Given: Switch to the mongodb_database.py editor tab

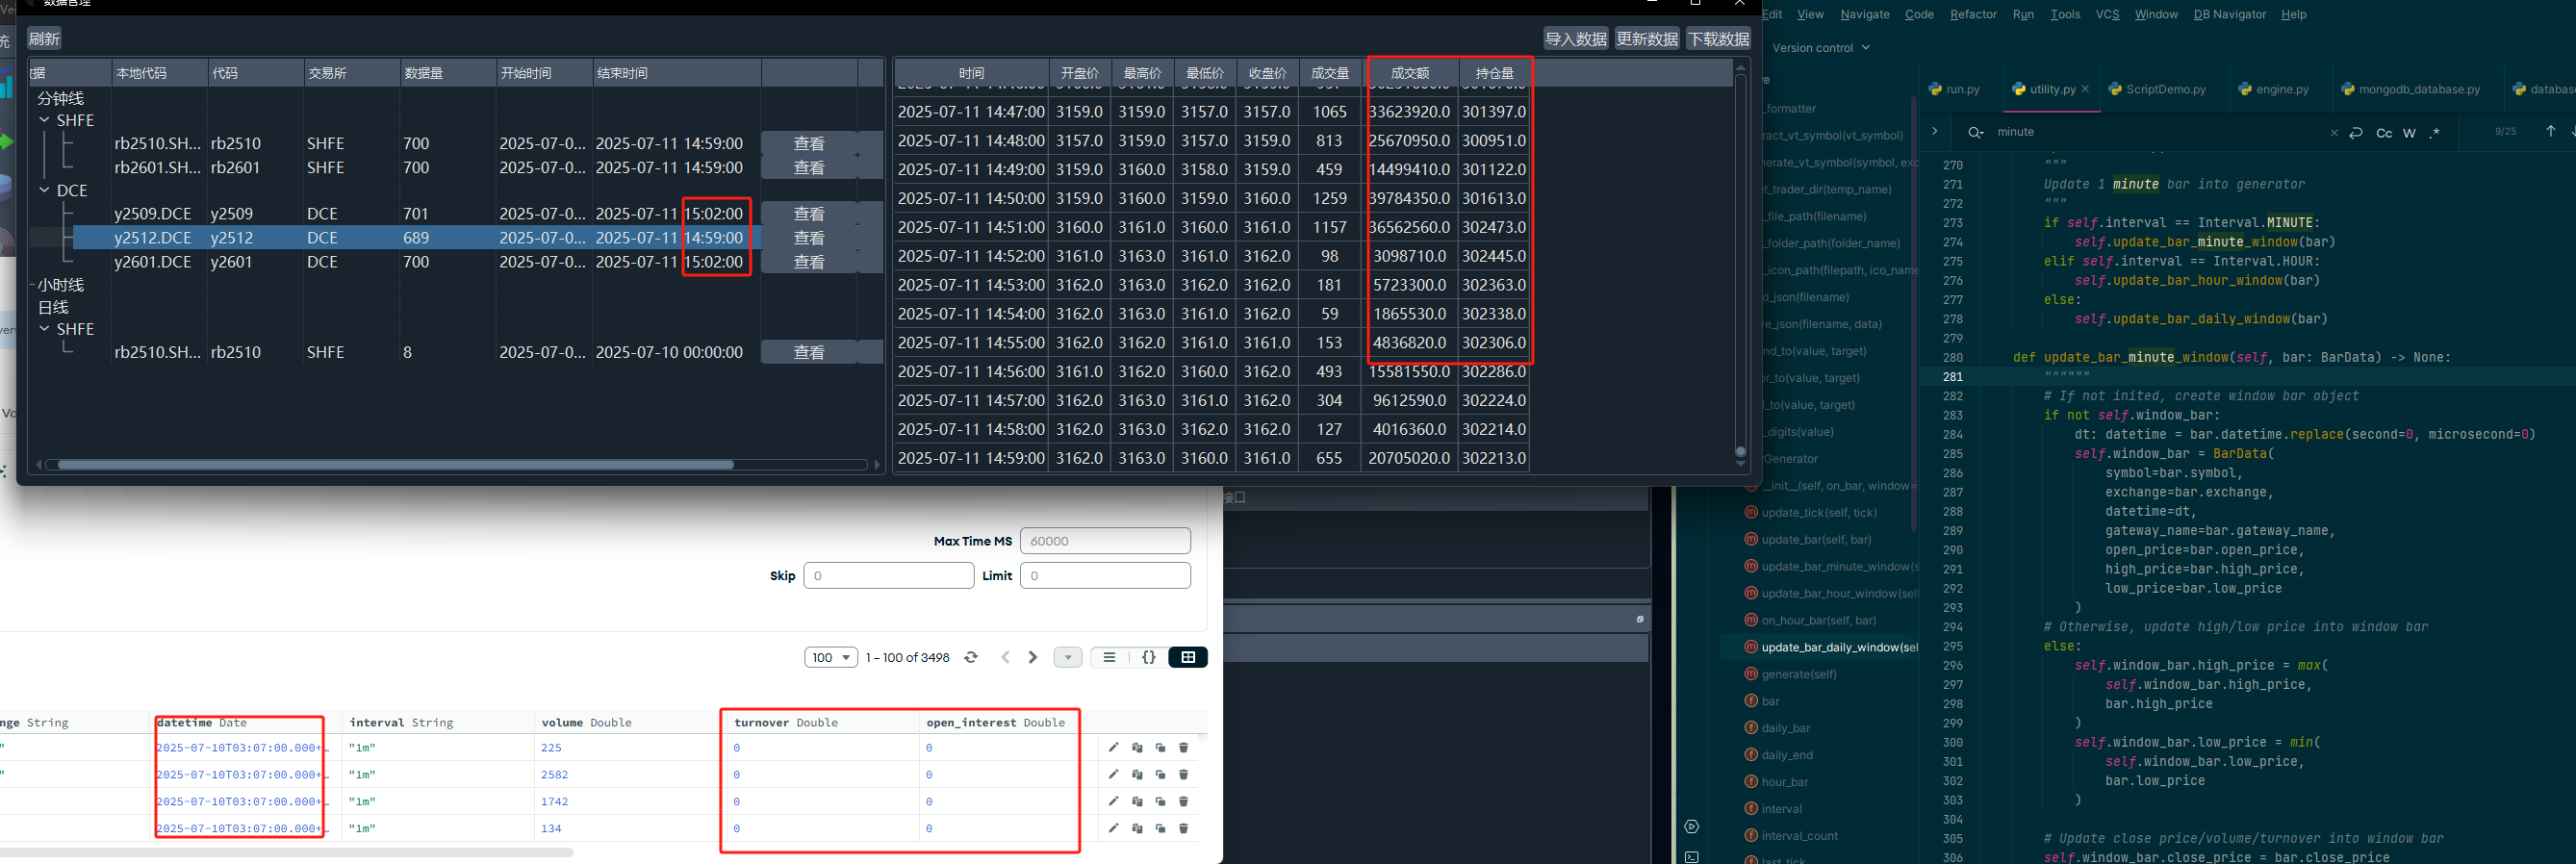Looking at the screenshot, I should pos(2411,89).
